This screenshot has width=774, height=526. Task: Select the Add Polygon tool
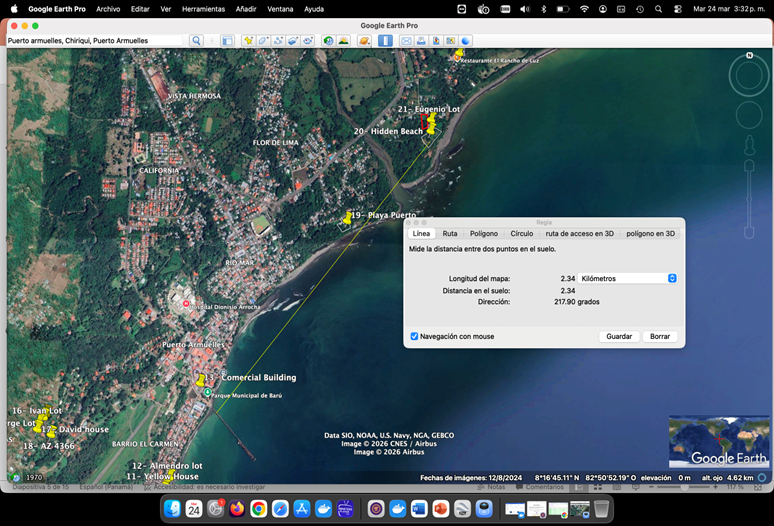point(263,40)
